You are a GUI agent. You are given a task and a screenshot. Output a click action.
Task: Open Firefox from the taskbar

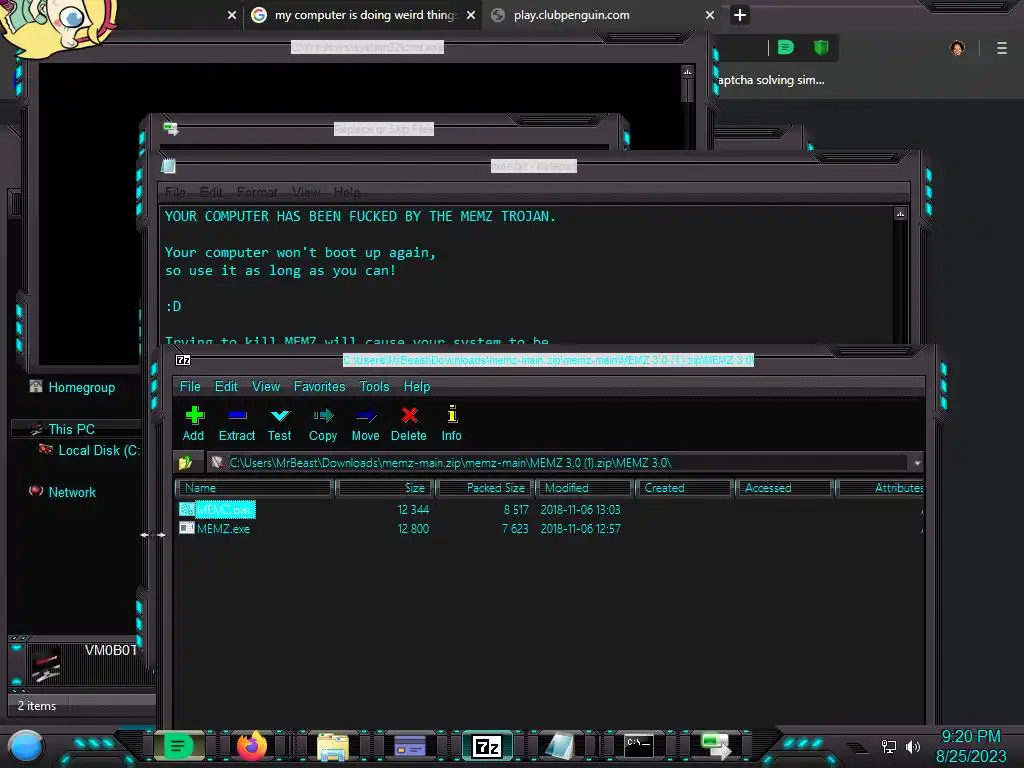tap(252, 745)
